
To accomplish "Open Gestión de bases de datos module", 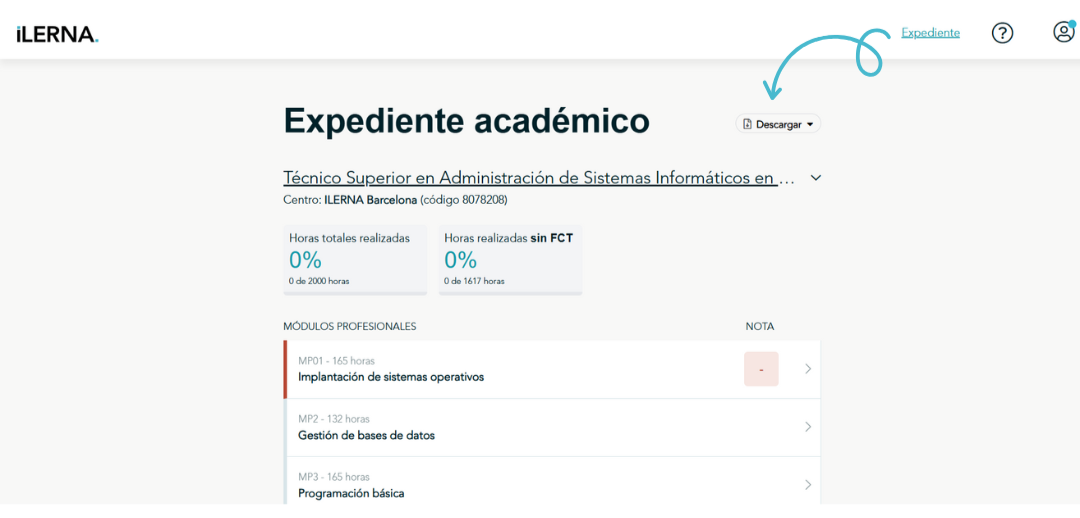I will (366, 435).
